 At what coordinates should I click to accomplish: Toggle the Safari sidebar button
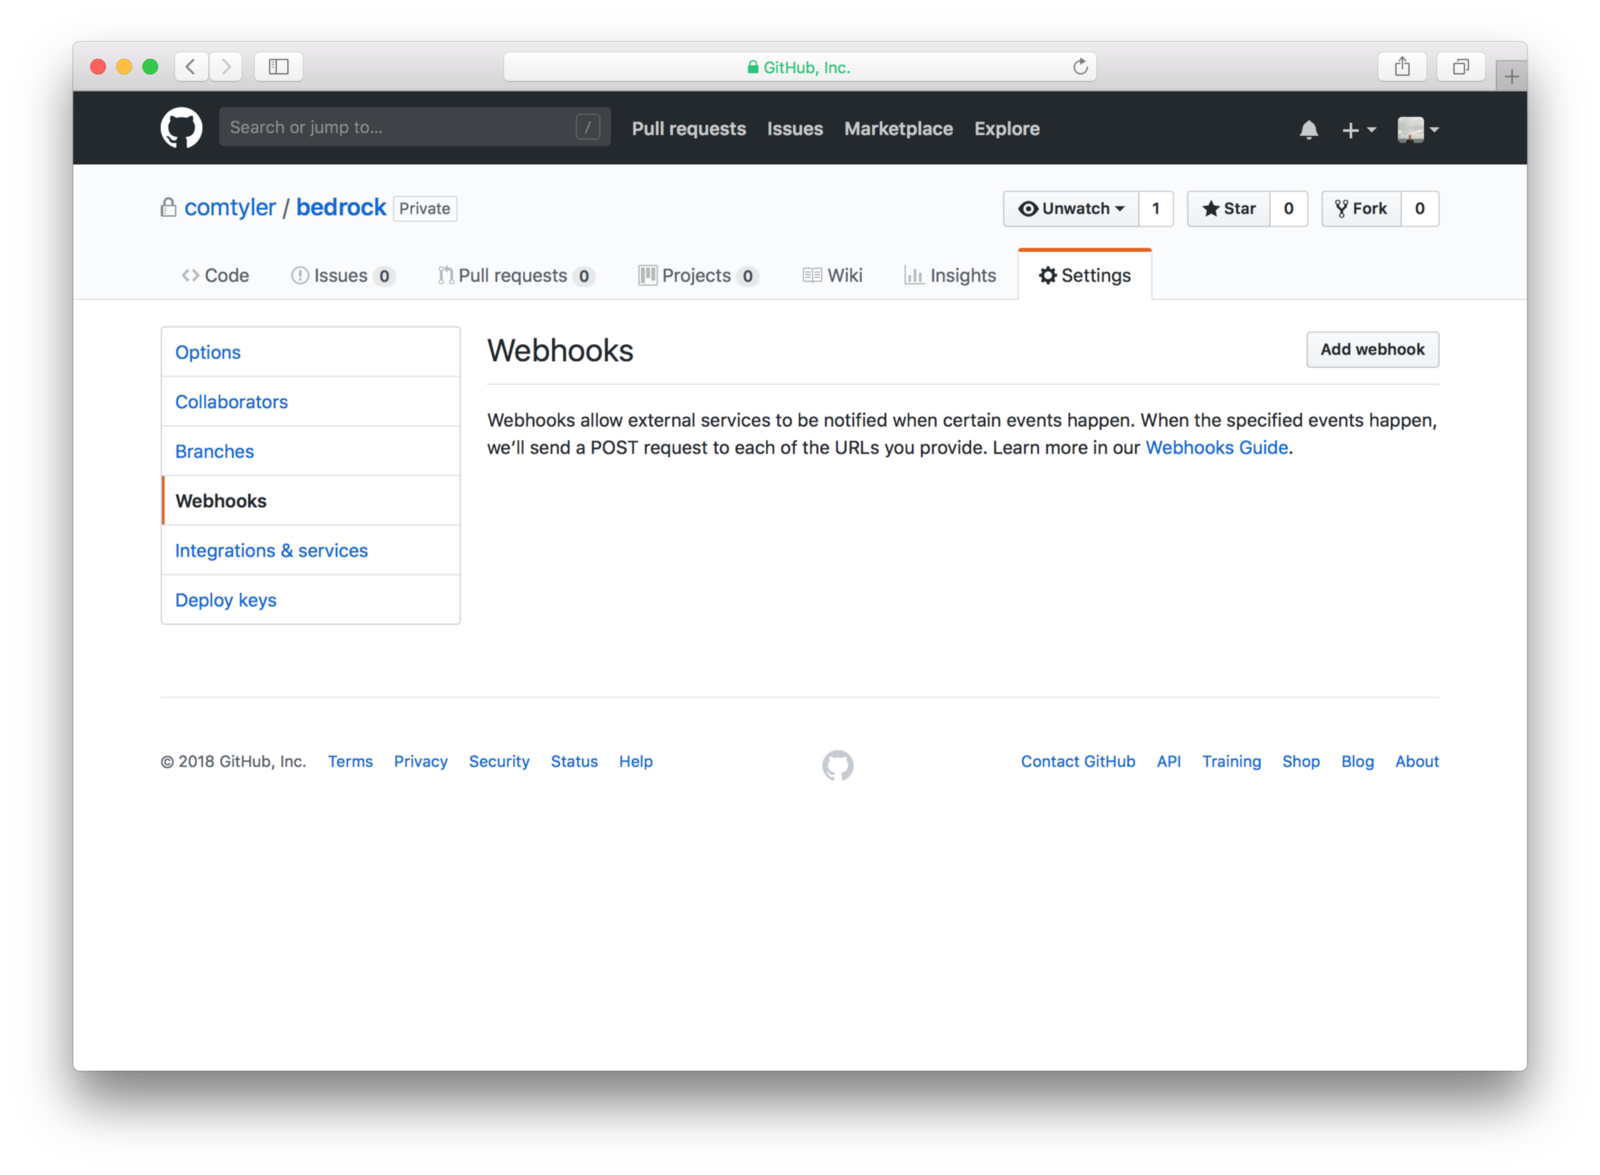coord(279,67)
